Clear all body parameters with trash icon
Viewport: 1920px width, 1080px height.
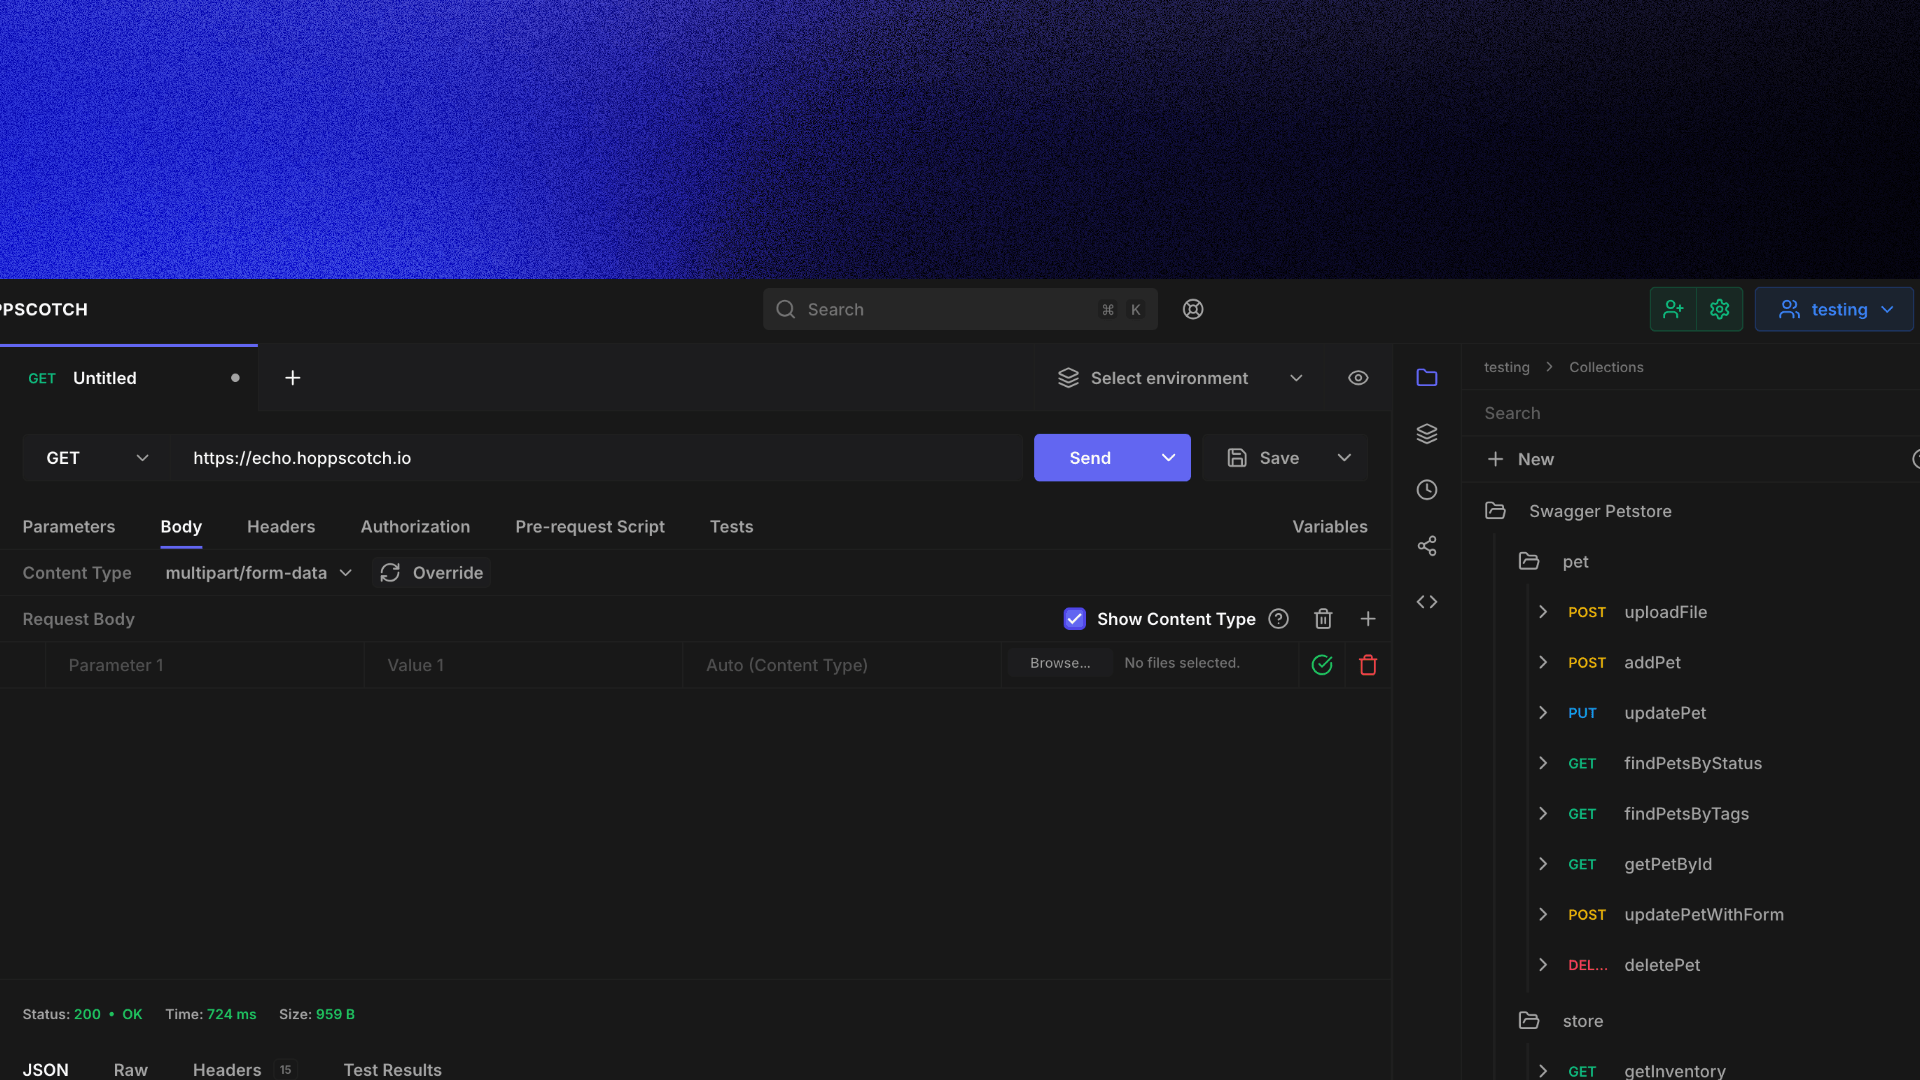point(1323,618)
